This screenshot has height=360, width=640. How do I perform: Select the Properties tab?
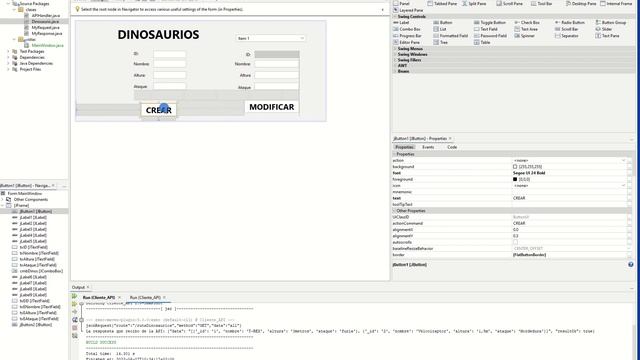point(404,147)
